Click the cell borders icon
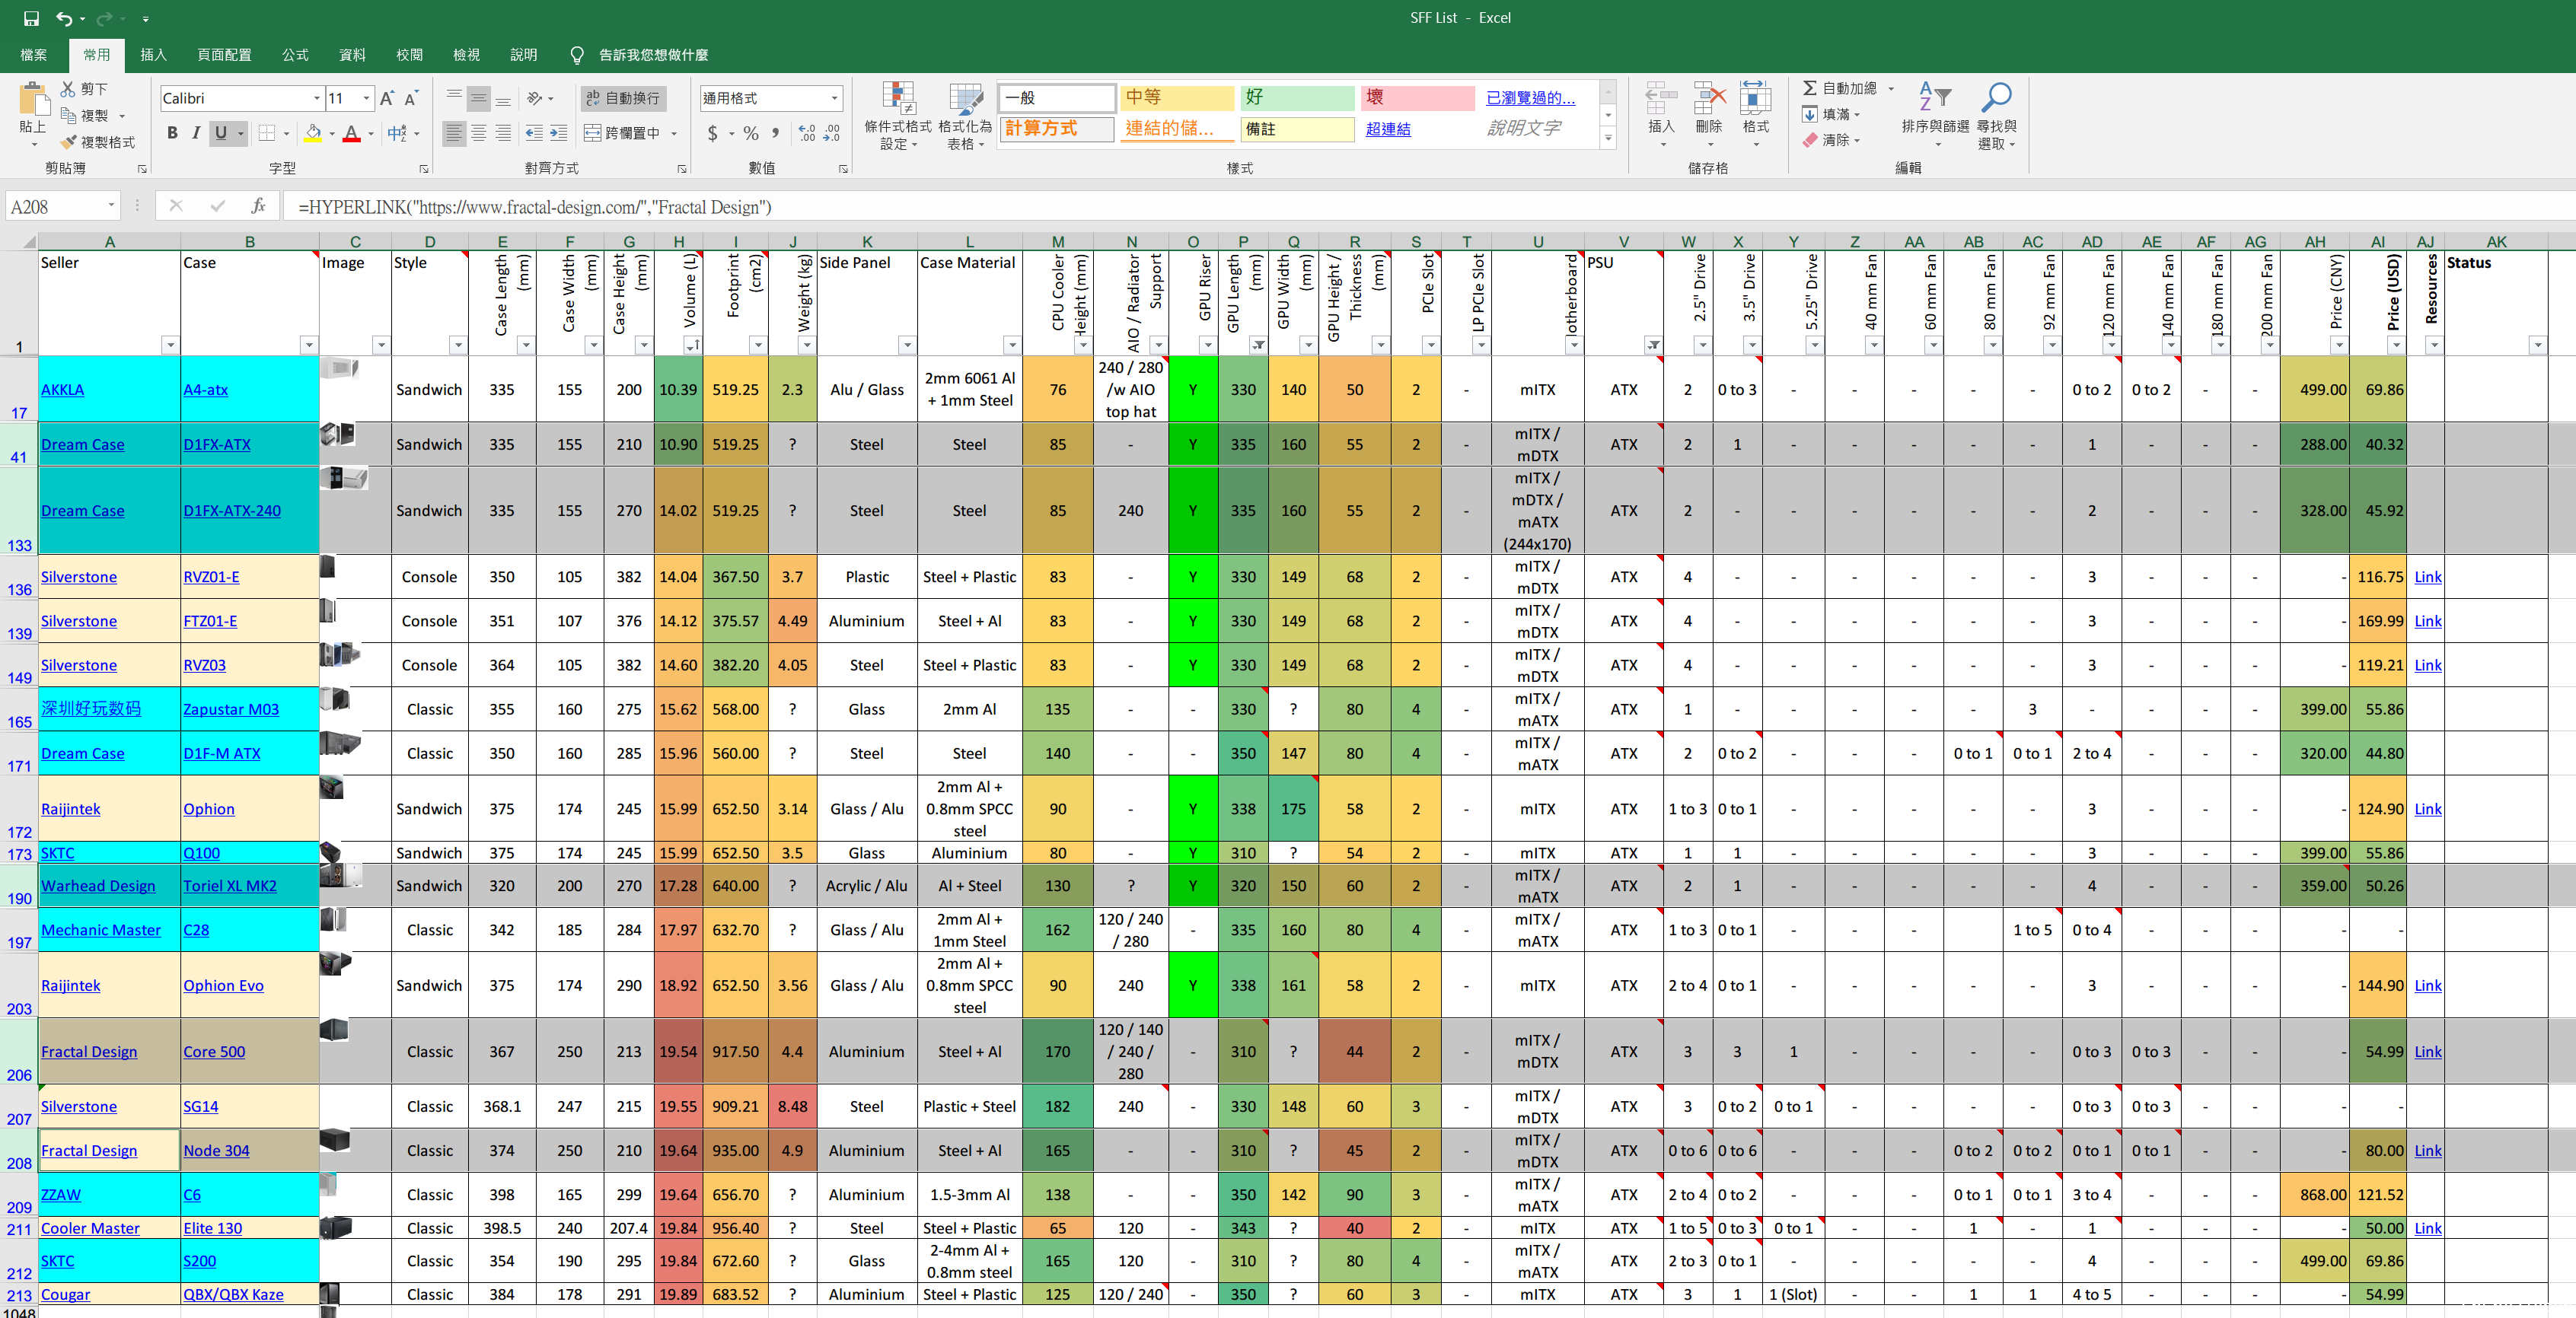2576x1318 pixels. tap(267, 133)
